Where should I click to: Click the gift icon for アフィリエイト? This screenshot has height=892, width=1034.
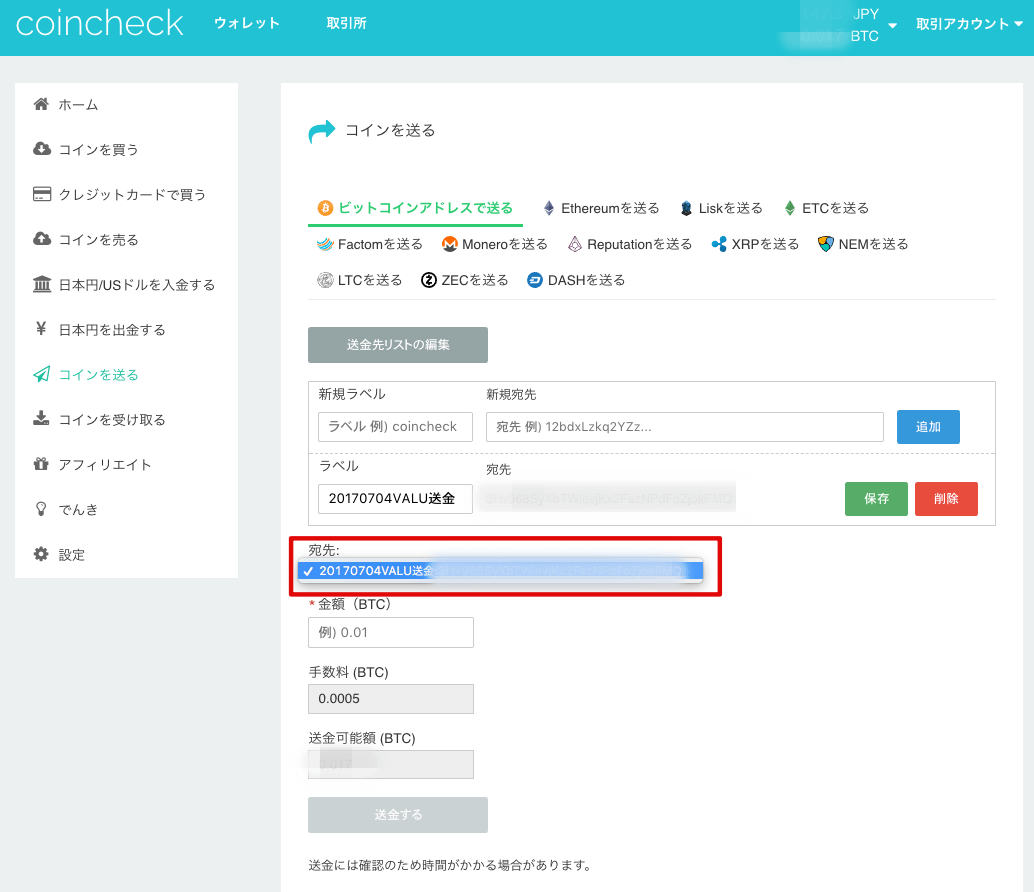[x=42, y=464]
